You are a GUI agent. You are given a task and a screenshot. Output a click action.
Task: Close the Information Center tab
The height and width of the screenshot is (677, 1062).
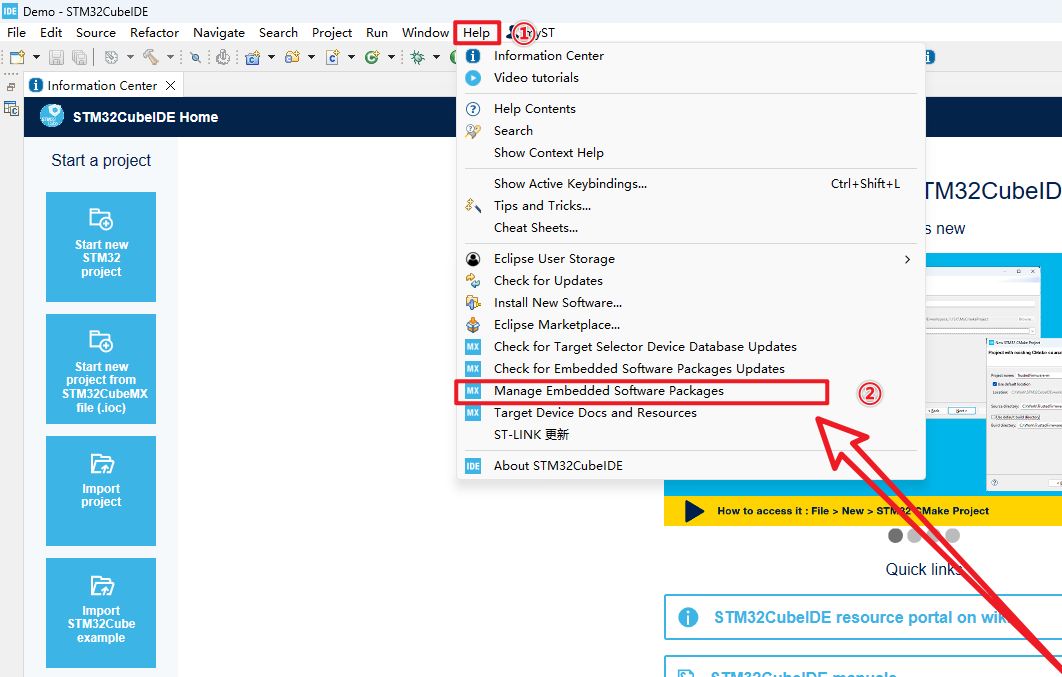[x=171, y=85]
